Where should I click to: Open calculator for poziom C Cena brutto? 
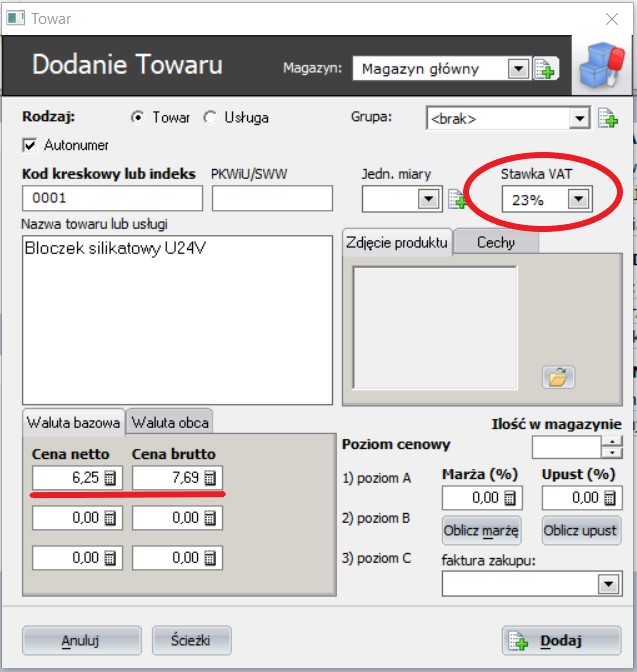[210, 558]
